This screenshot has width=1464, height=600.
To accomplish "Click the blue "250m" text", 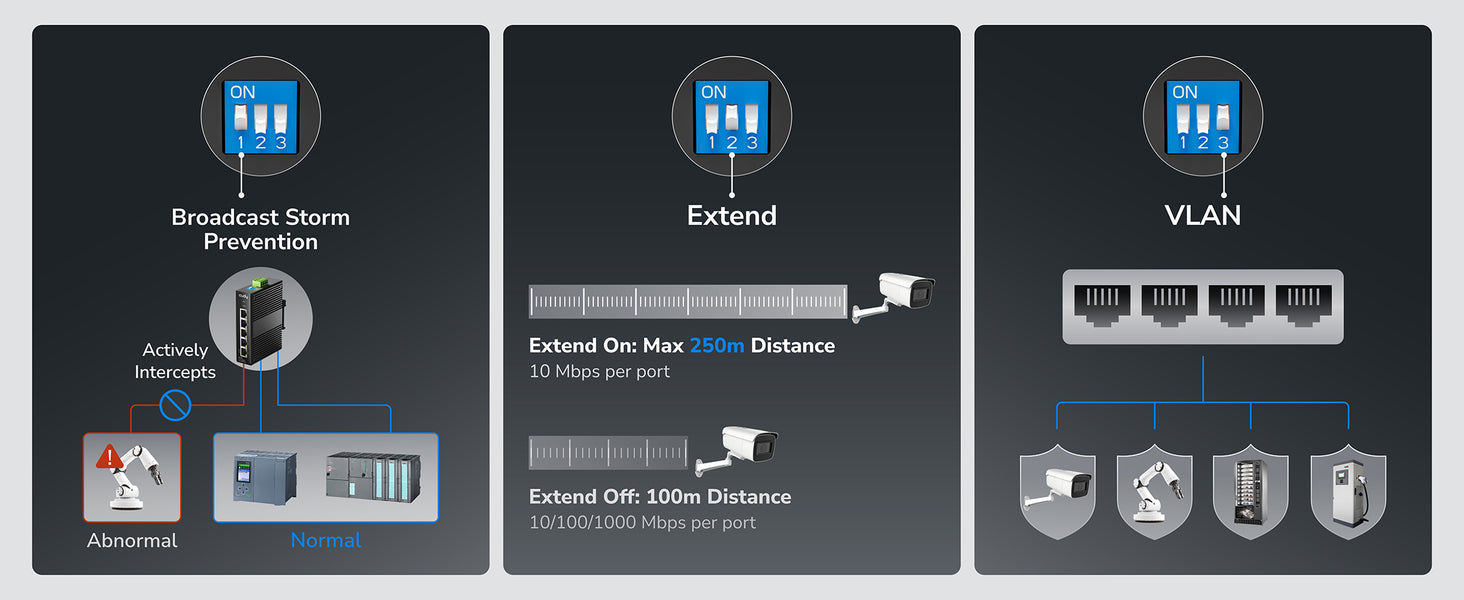I will [x=717, y=346].
